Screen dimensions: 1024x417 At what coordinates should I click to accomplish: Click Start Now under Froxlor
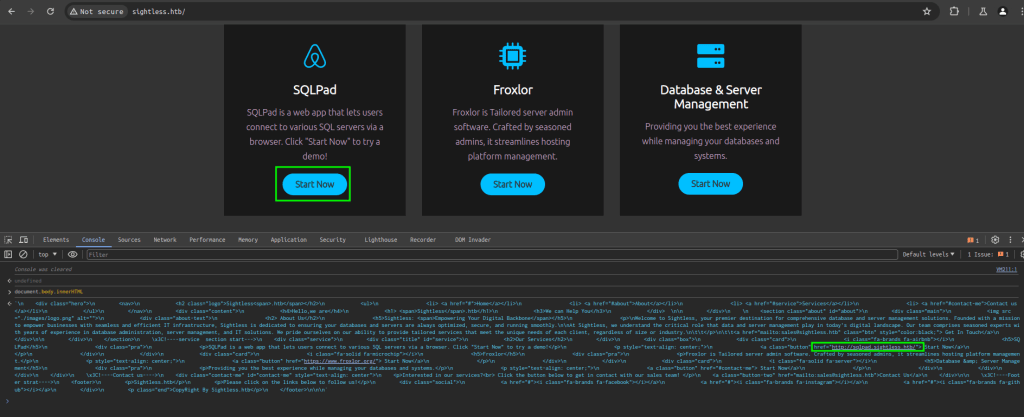pyautogui.click(x=512, y=184)
